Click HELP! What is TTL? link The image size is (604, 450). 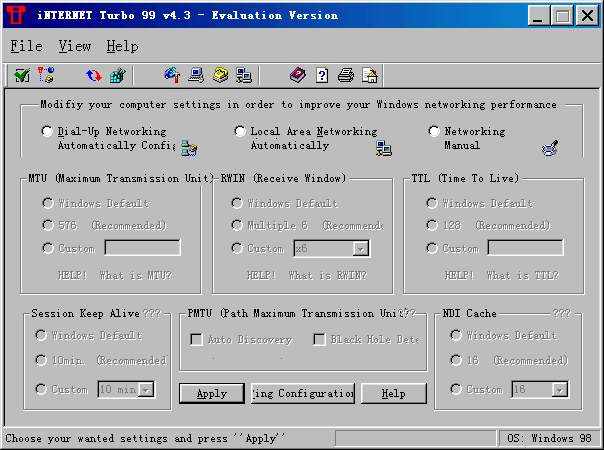point(501,275)
